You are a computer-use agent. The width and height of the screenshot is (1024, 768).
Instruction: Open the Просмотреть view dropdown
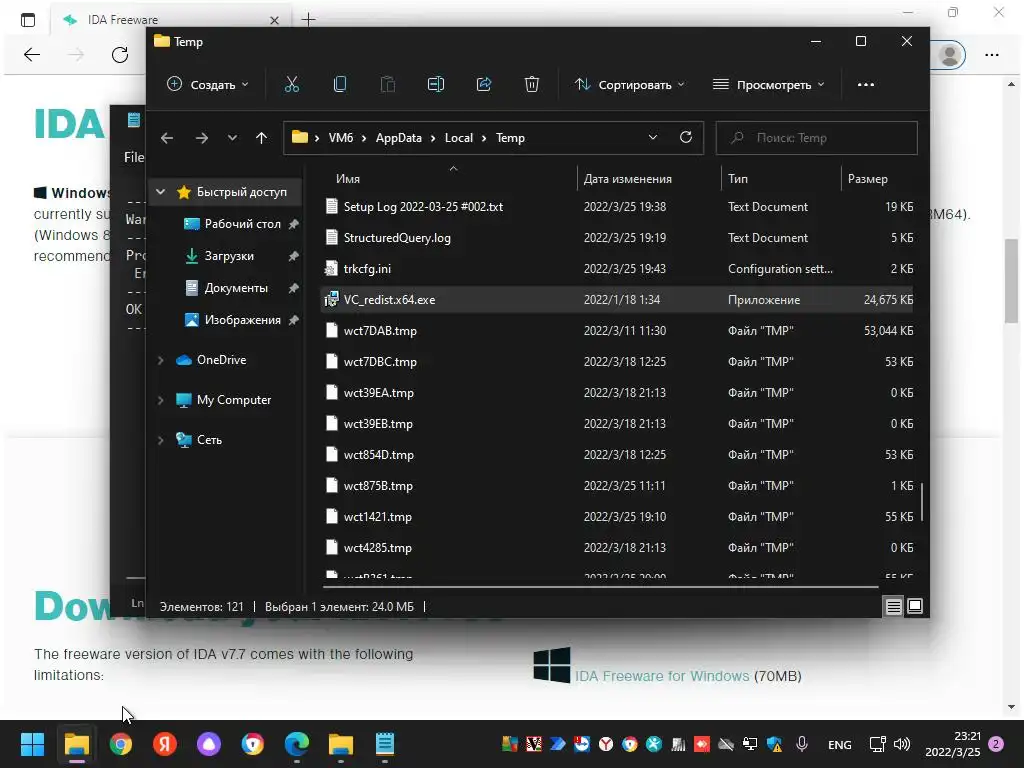(769, 84)
